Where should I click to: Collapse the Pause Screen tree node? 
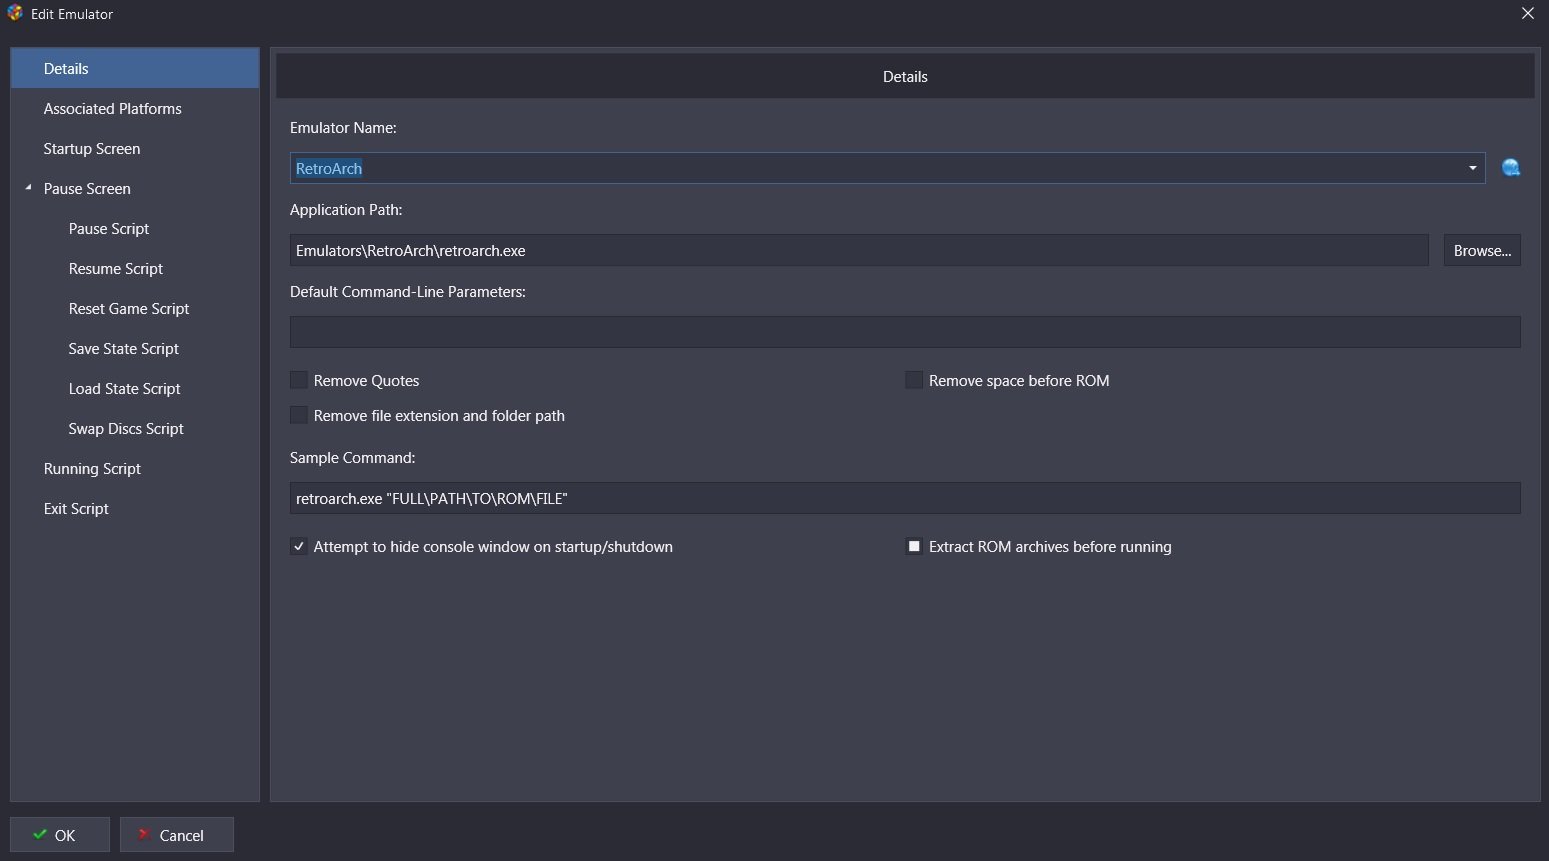point(28,187)
